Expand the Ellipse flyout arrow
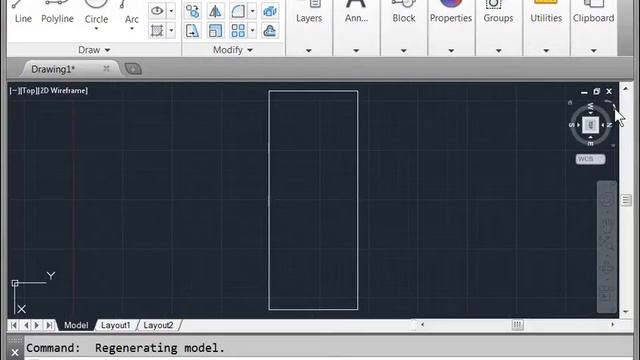Screen dimensions: 640x360 click(x=171, y=11)
